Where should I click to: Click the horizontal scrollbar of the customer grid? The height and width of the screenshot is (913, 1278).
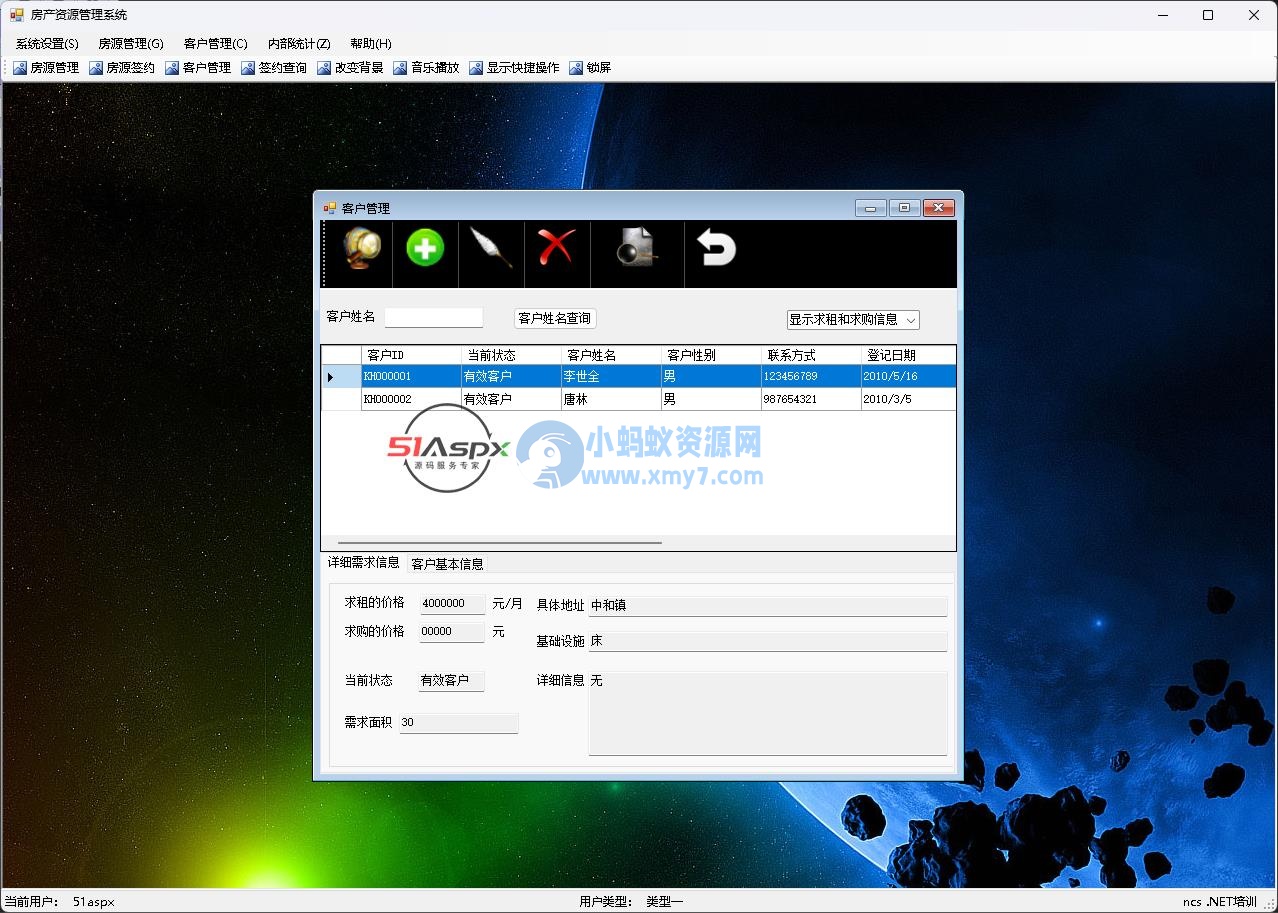(500, 543)
